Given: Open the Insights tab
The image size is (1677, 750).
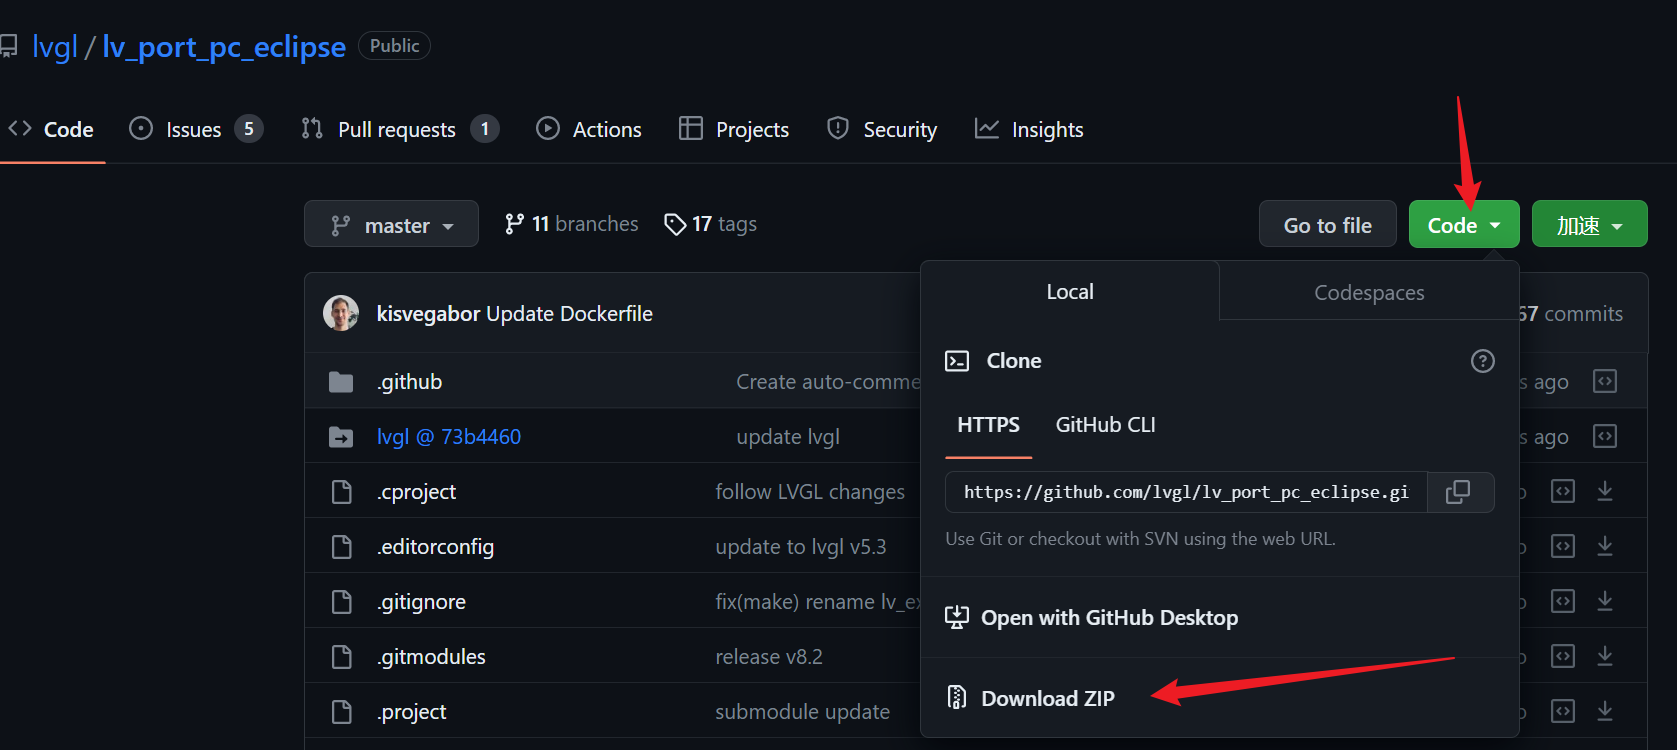Looking at the screenshot, I should pos(1029,129).
